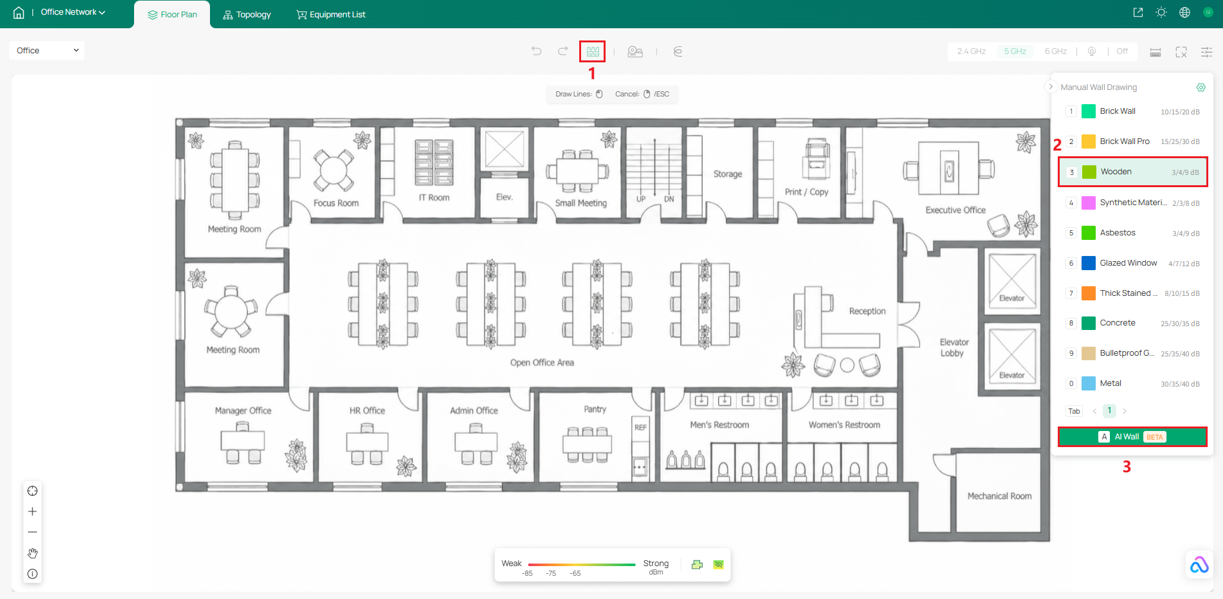Click the Thick Stained orange color swatch
Image resolution: width=1223 pixels, height=599 pixels.
coord(1088,293)
